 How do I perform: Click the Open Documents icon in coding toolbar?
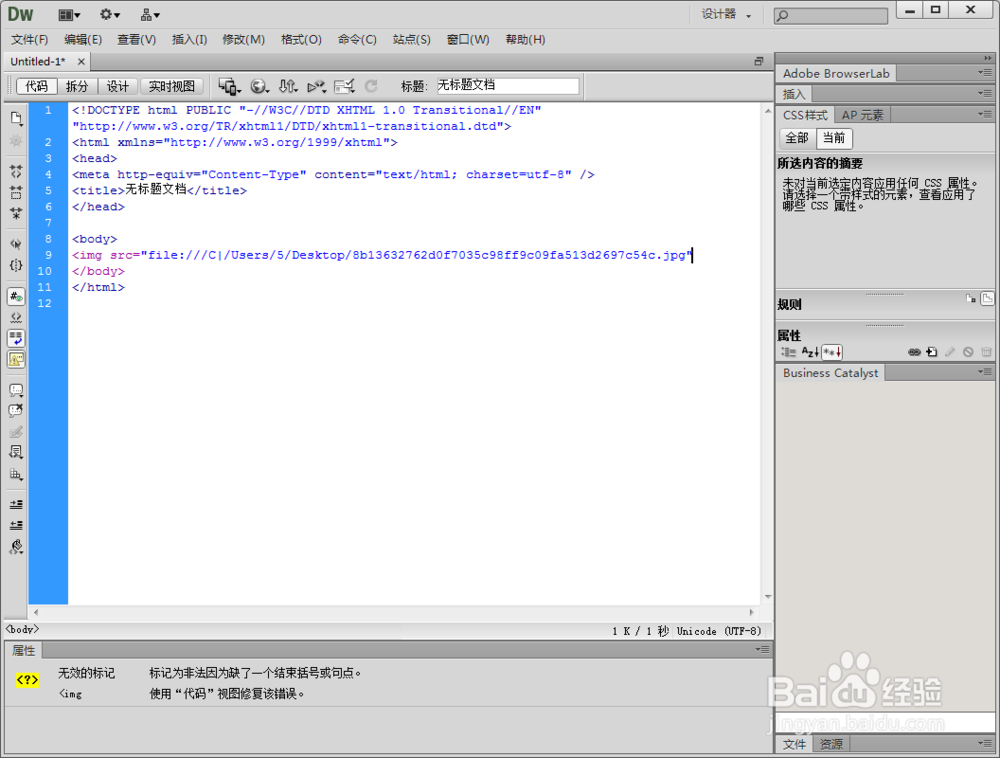pyautogui.click(x=15, y=117)
